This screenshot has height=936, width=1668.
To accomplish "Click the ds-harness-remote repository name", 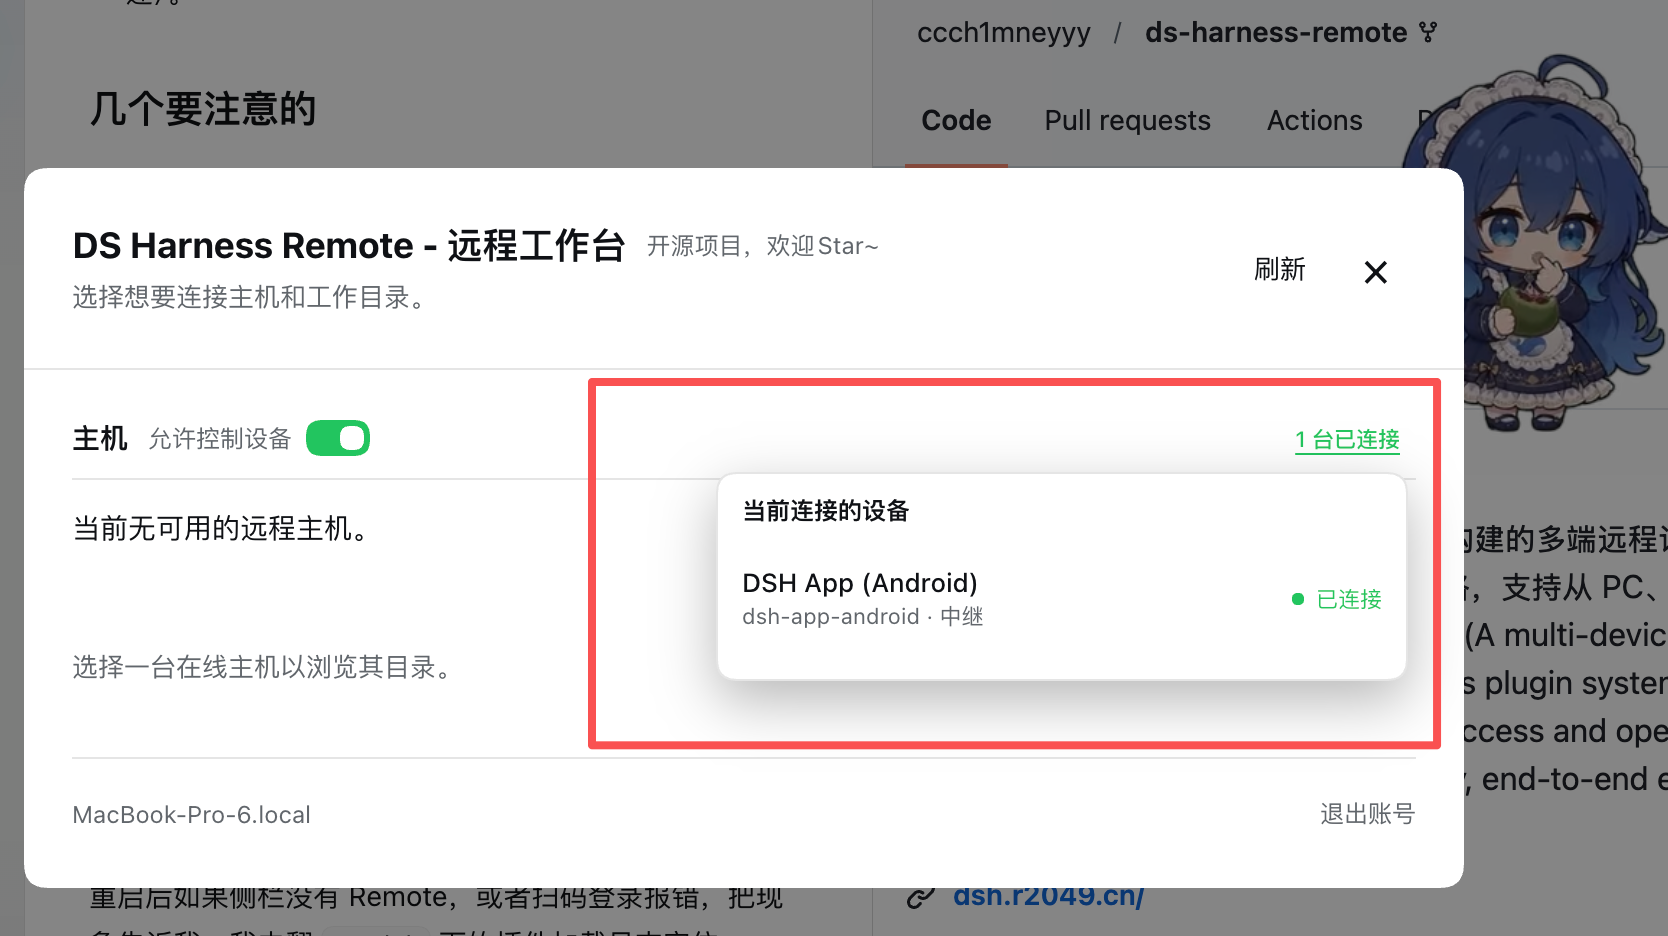I will pyautogui.click(x=1276, y=33).
